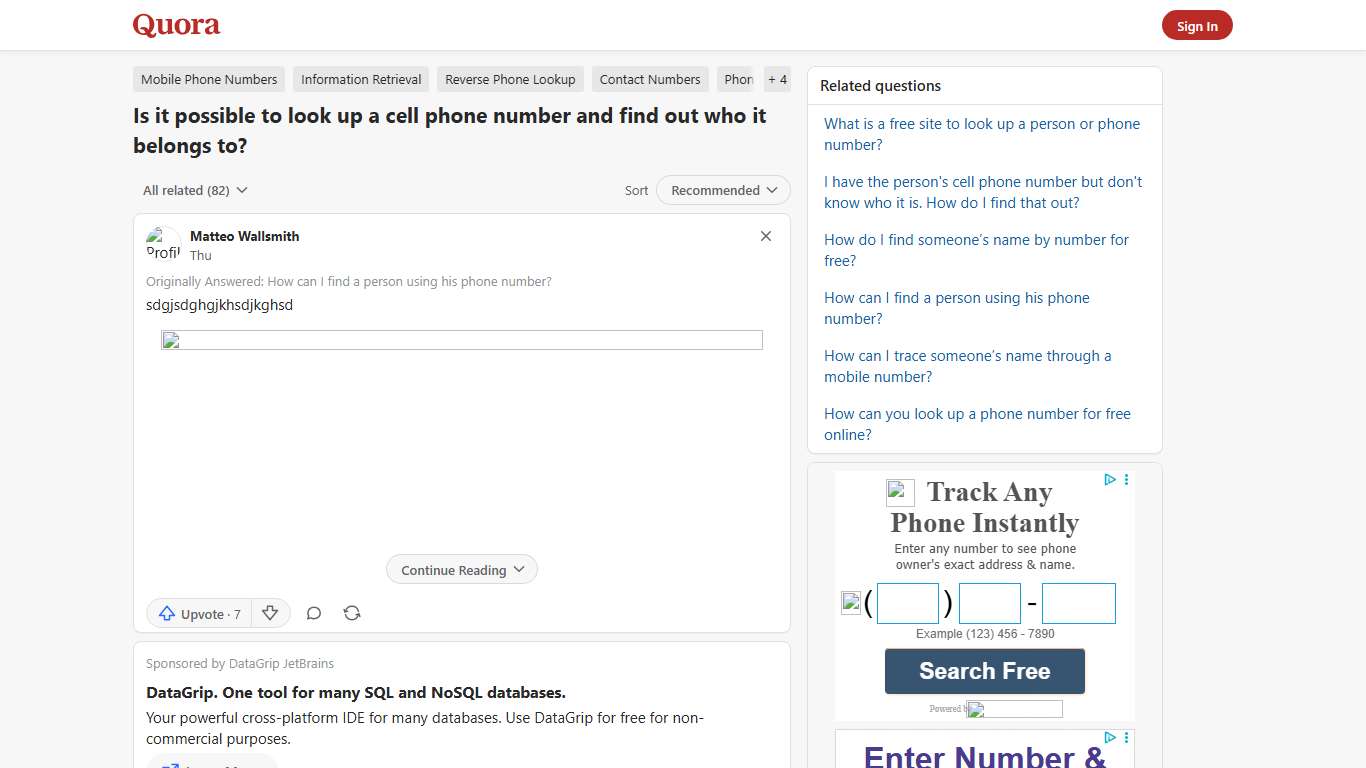The height and width of the screenshot is (768, 1366).
Task: Expand the All related (82) dropdown
Action: click(194, 190)
